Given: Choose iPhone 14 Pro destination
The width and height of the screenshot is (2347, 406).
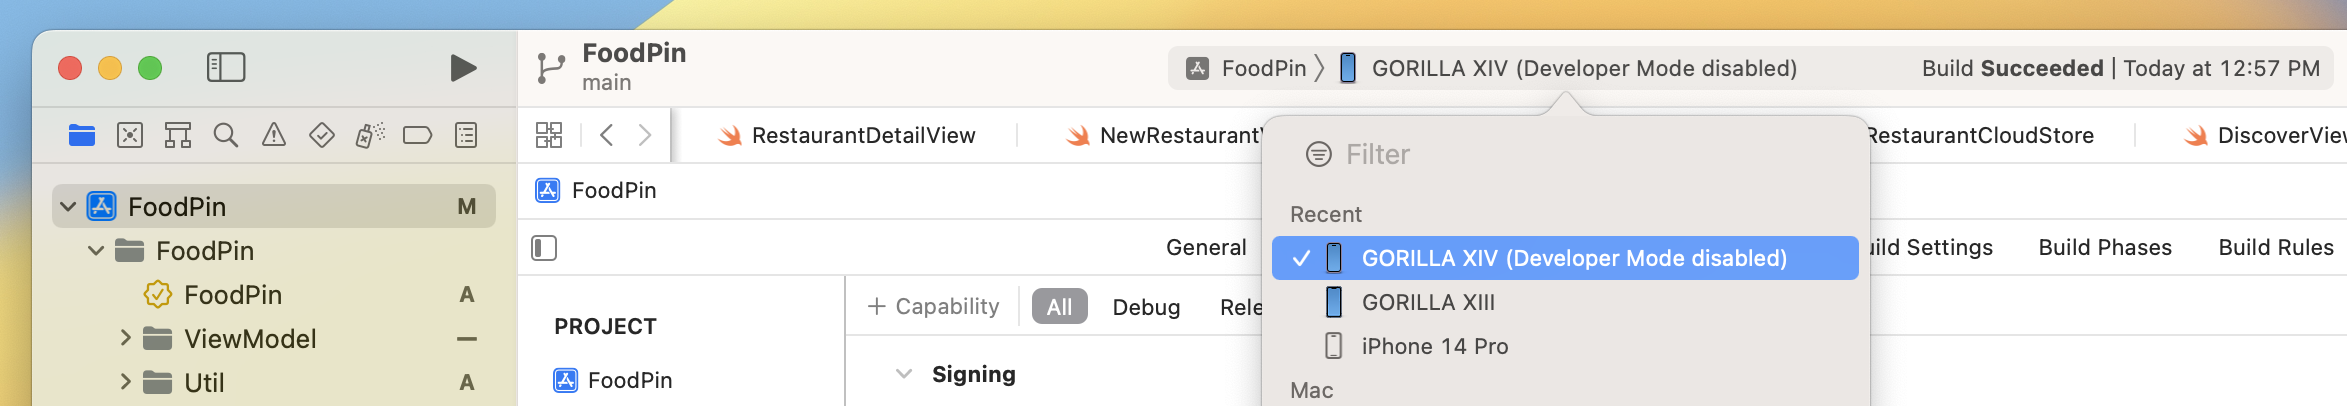Looking at the screenshot, I should pos(1434,346).
